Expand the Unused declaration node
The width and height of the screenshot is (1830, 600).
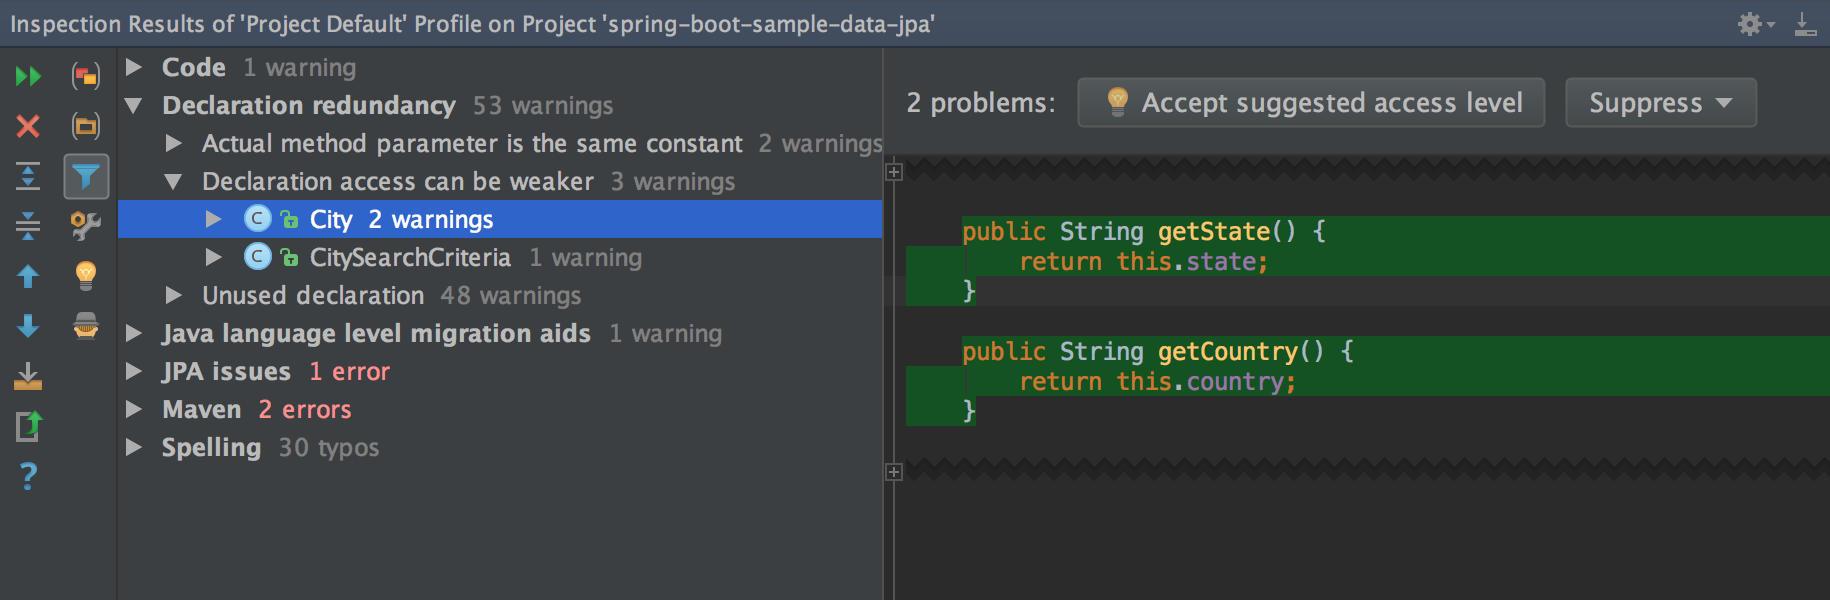coord(174,295)
